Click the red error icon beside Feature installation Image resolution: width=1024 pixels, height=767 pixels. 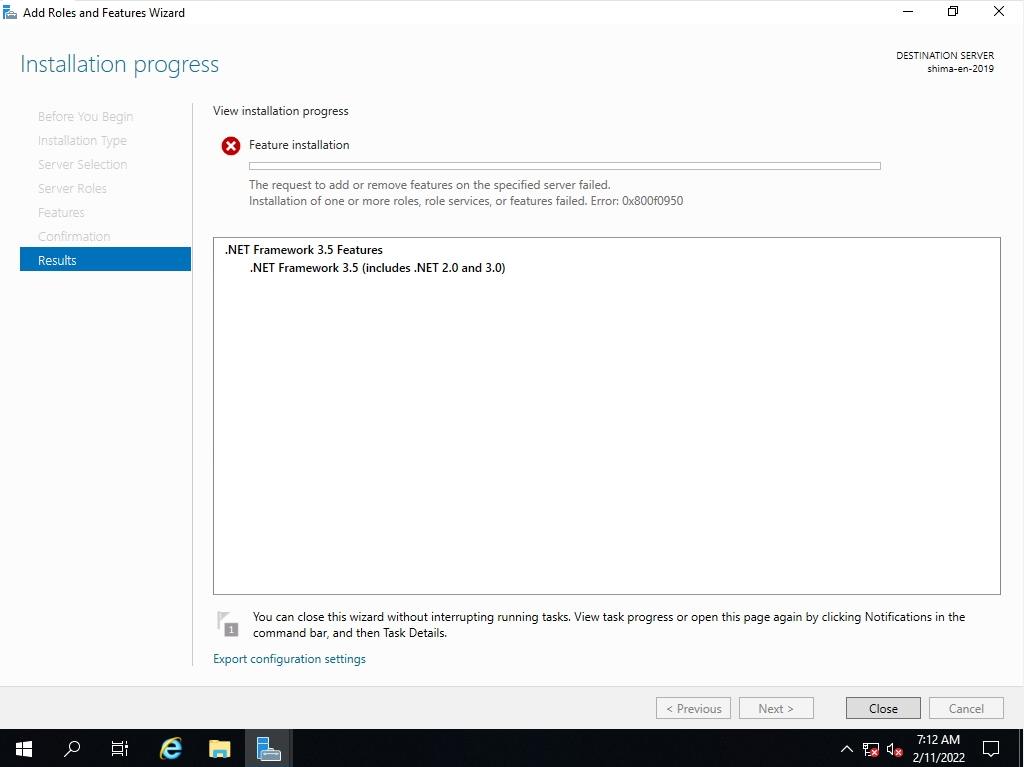coord(231,146)
